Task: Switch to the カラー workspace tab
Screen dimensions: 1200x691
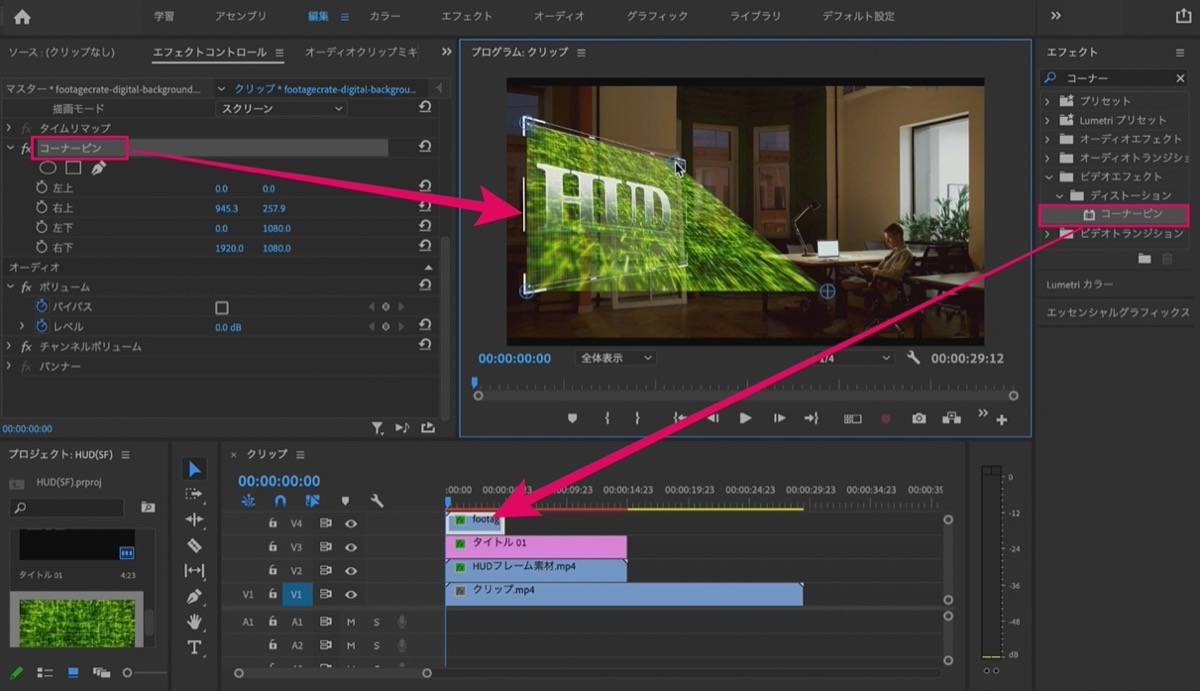Action: point(385,16)
